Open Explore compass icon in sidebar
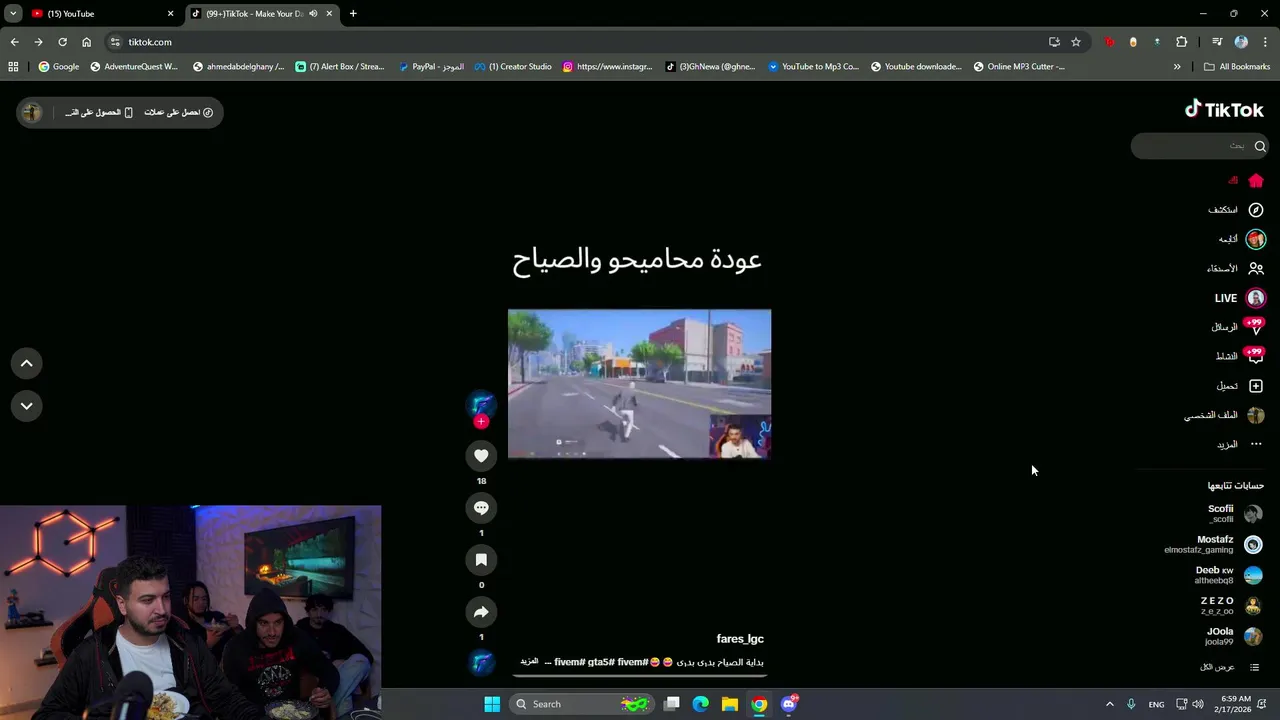Screen dimensions: 1280x720 point(1256,210)
